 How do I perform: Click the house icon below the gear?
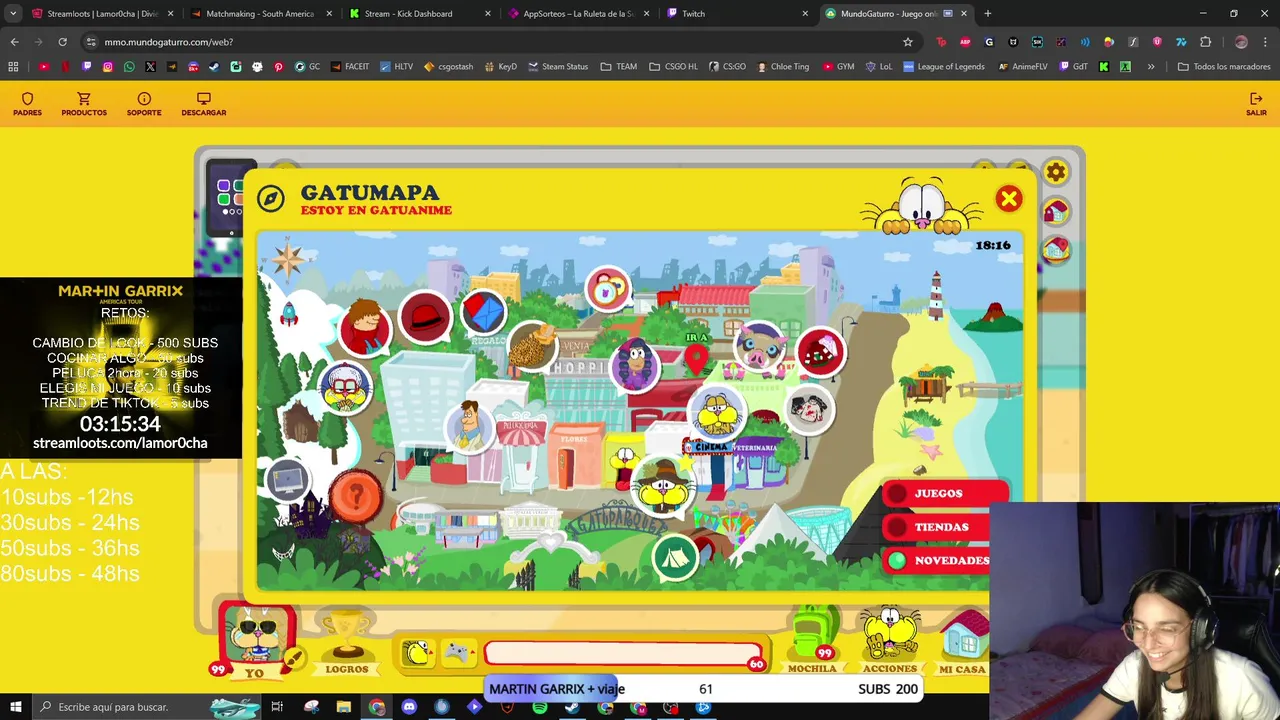1056,212
